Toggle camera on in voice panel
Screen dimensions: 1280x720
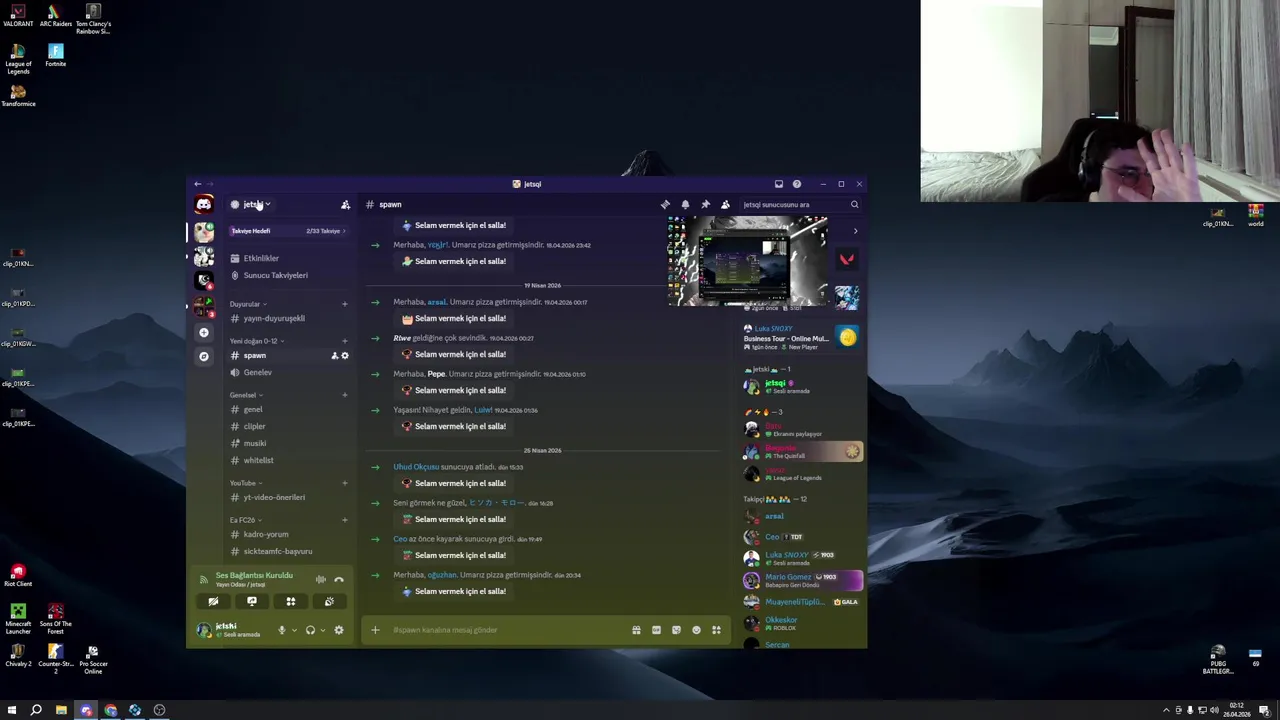point(213,602)
